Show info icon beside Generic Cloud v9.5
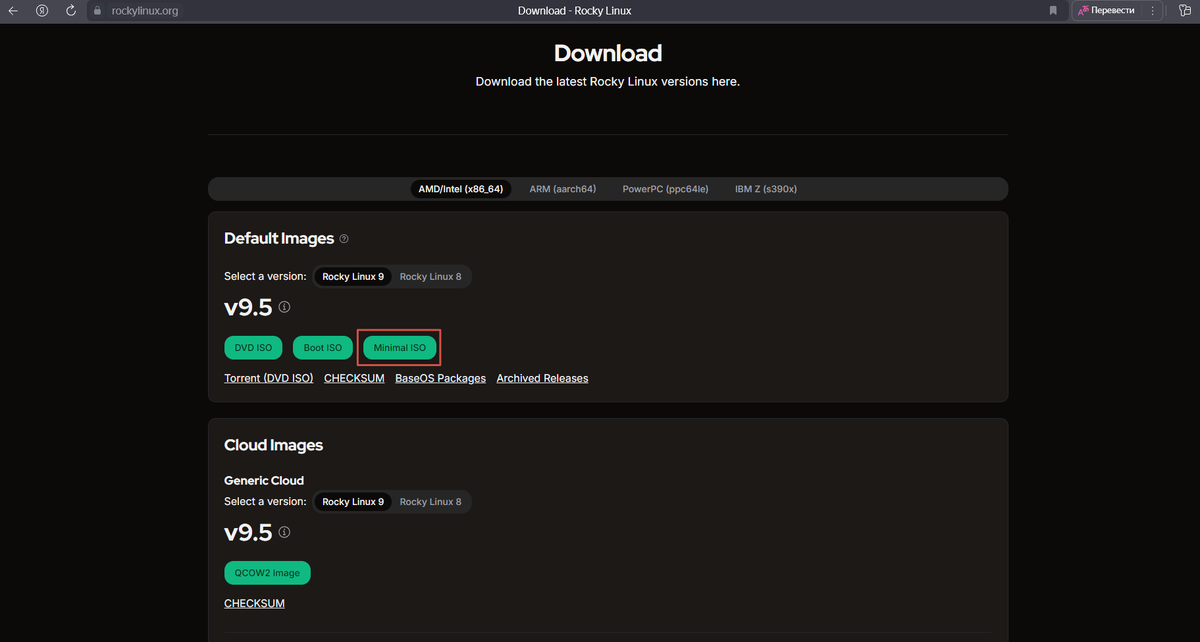The width and height of the screenshot is (1200, 642). pos(284,532)
